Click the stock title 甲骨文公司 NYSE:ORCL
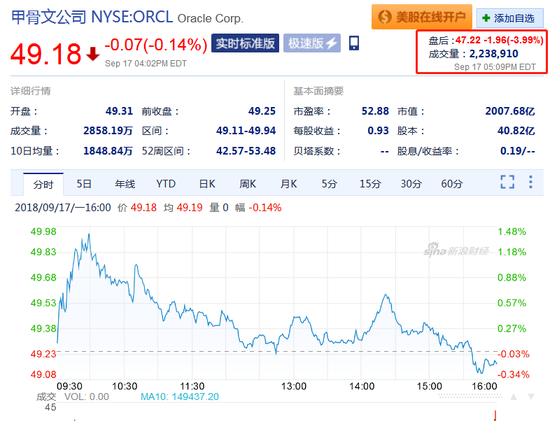The width and height of the screenshot is (550, 421). tap(92, 17)
